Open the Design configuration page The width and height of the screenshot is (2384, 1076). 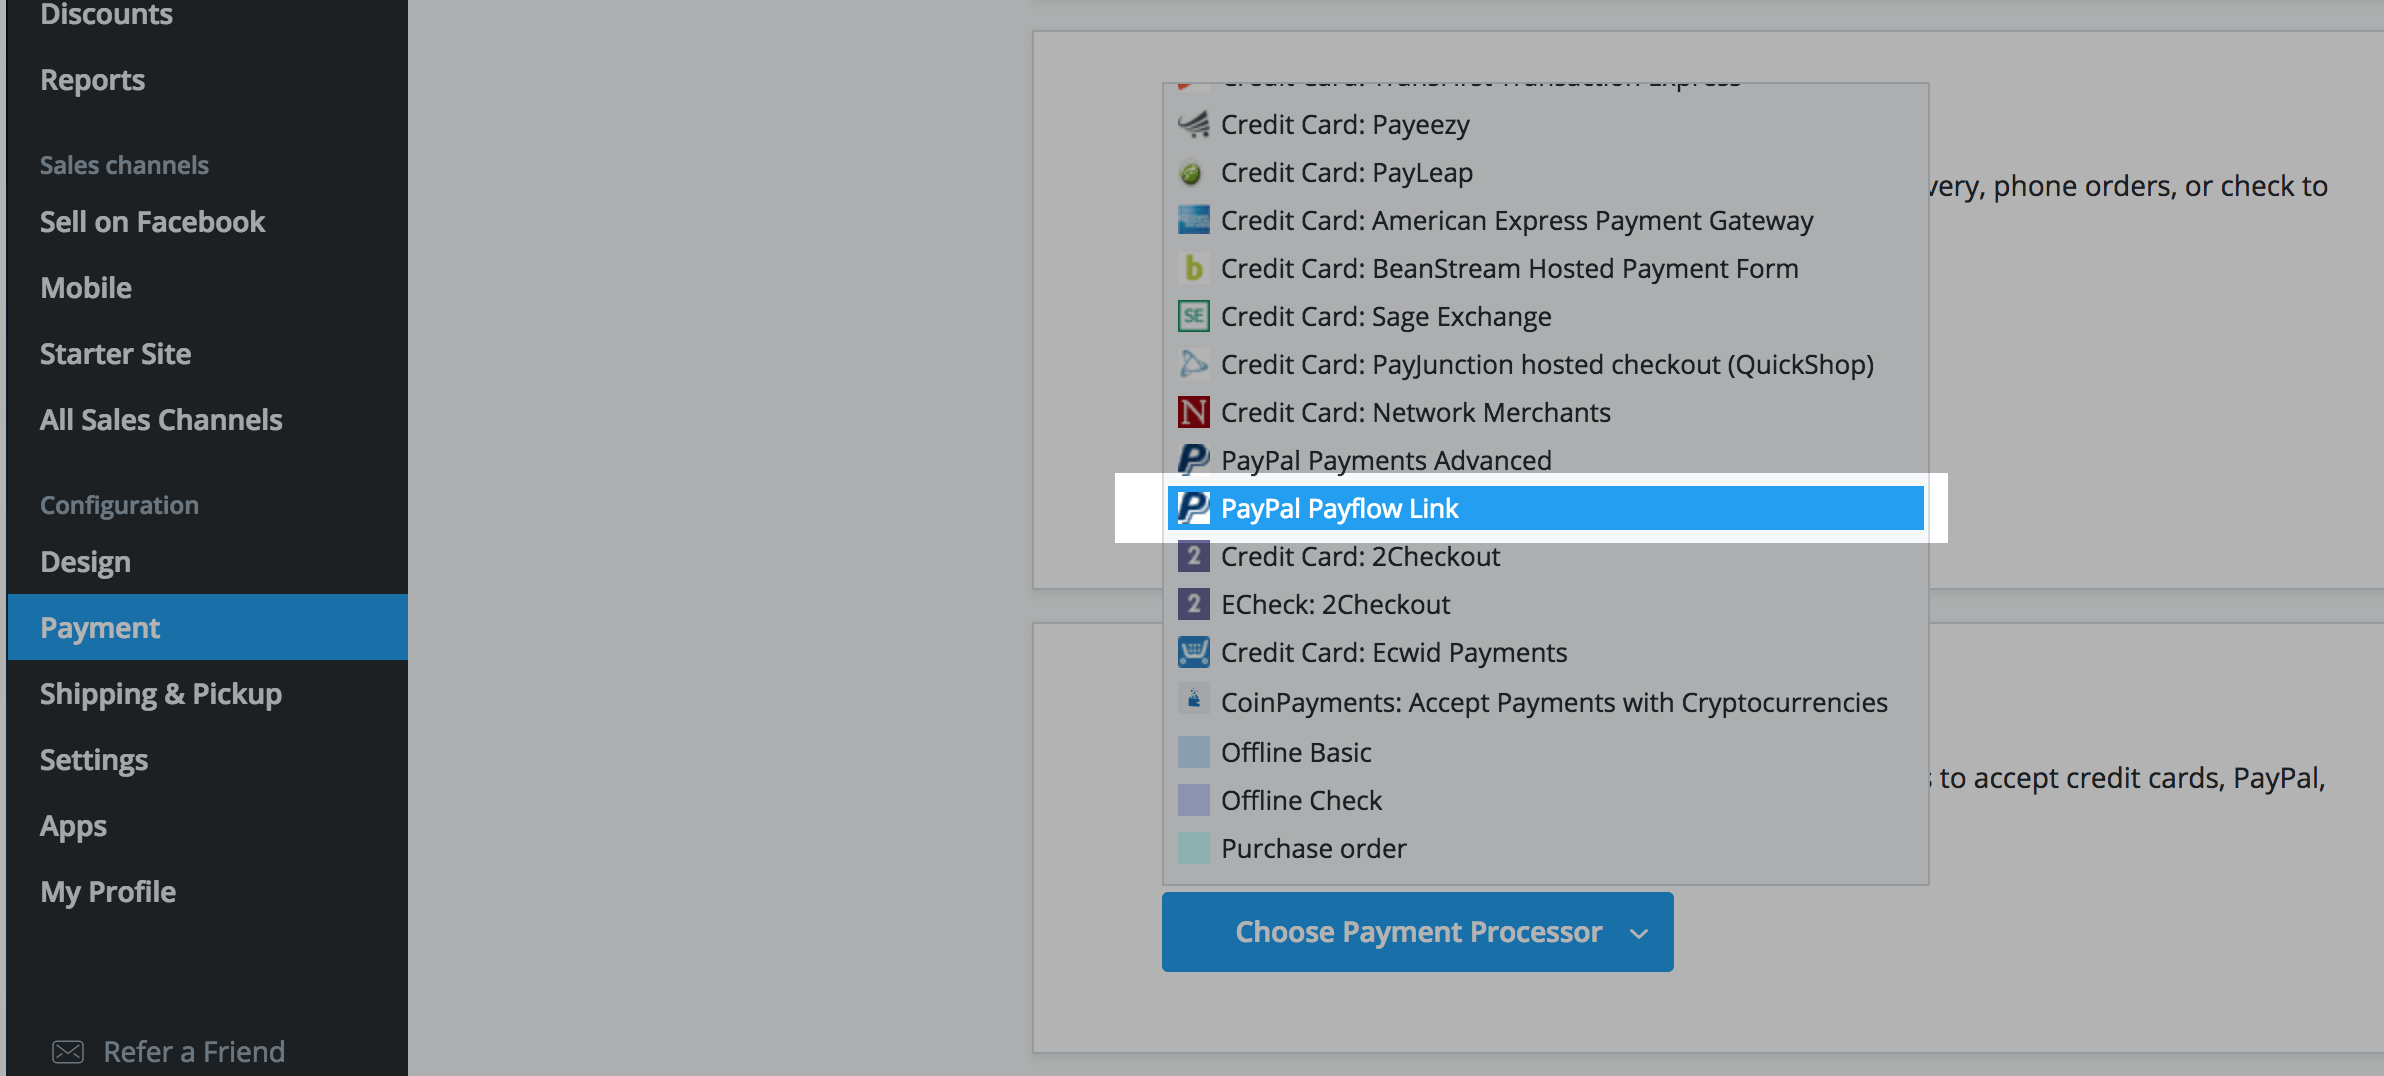[x=85, y=562]
